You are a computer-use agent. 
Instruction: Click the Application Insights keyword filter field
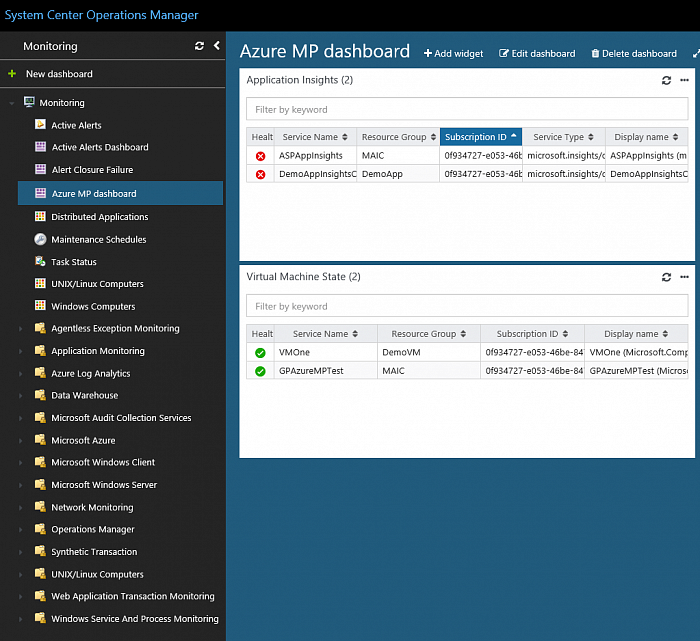(x=467, y=110)
